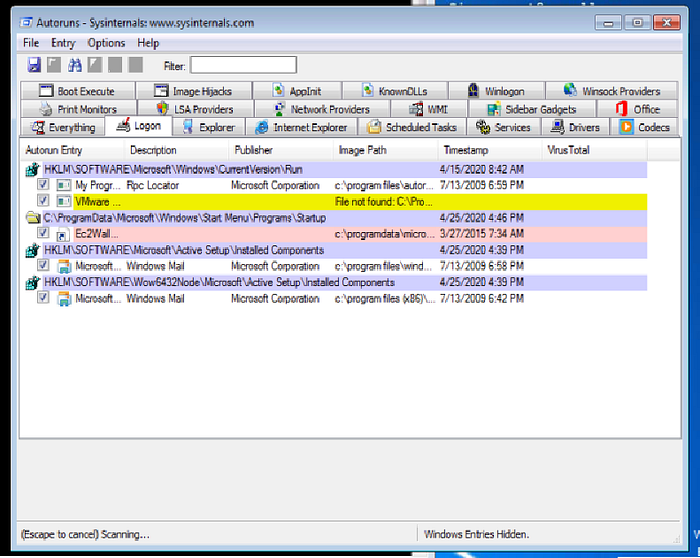Click the Windows Mail icon under c:\program files (x86)
The width and height of the screenshot is (700, 558).
click(64, 299)
